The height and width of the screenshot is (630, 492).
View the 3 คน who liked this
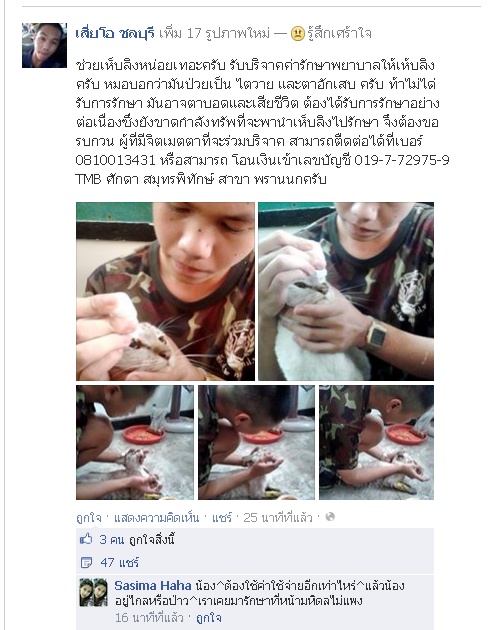coord(112,540)
